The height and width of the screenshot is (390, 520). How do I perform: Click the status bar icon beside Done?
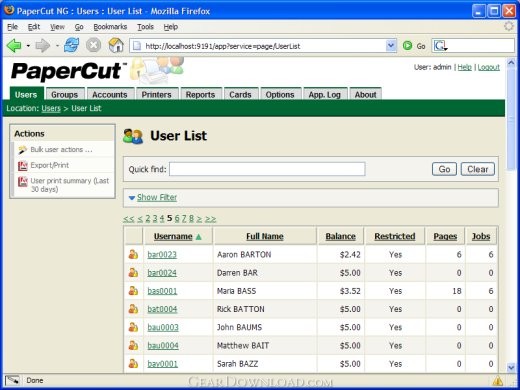pos(12,380)
